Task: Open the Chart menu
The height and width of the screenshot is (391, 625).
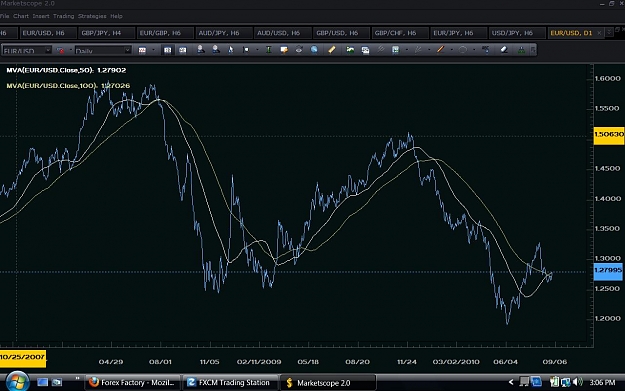Action: click(x=21, y=16)
